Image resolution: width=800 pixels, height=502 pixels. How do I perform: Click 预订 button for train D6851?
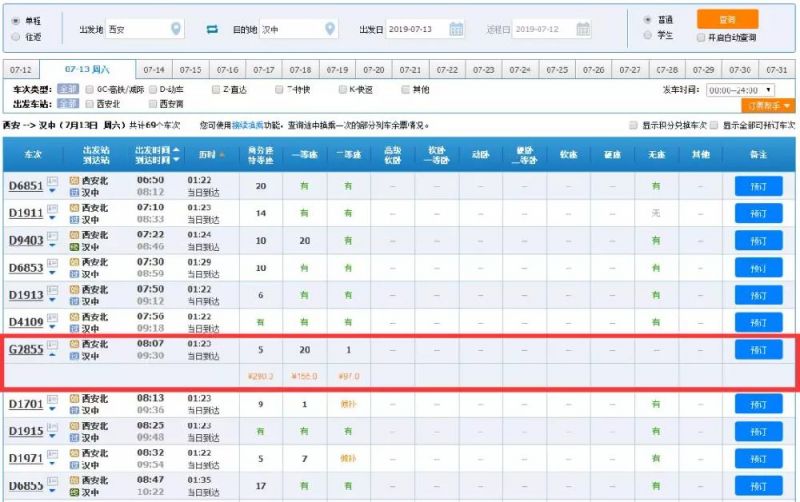759,186
